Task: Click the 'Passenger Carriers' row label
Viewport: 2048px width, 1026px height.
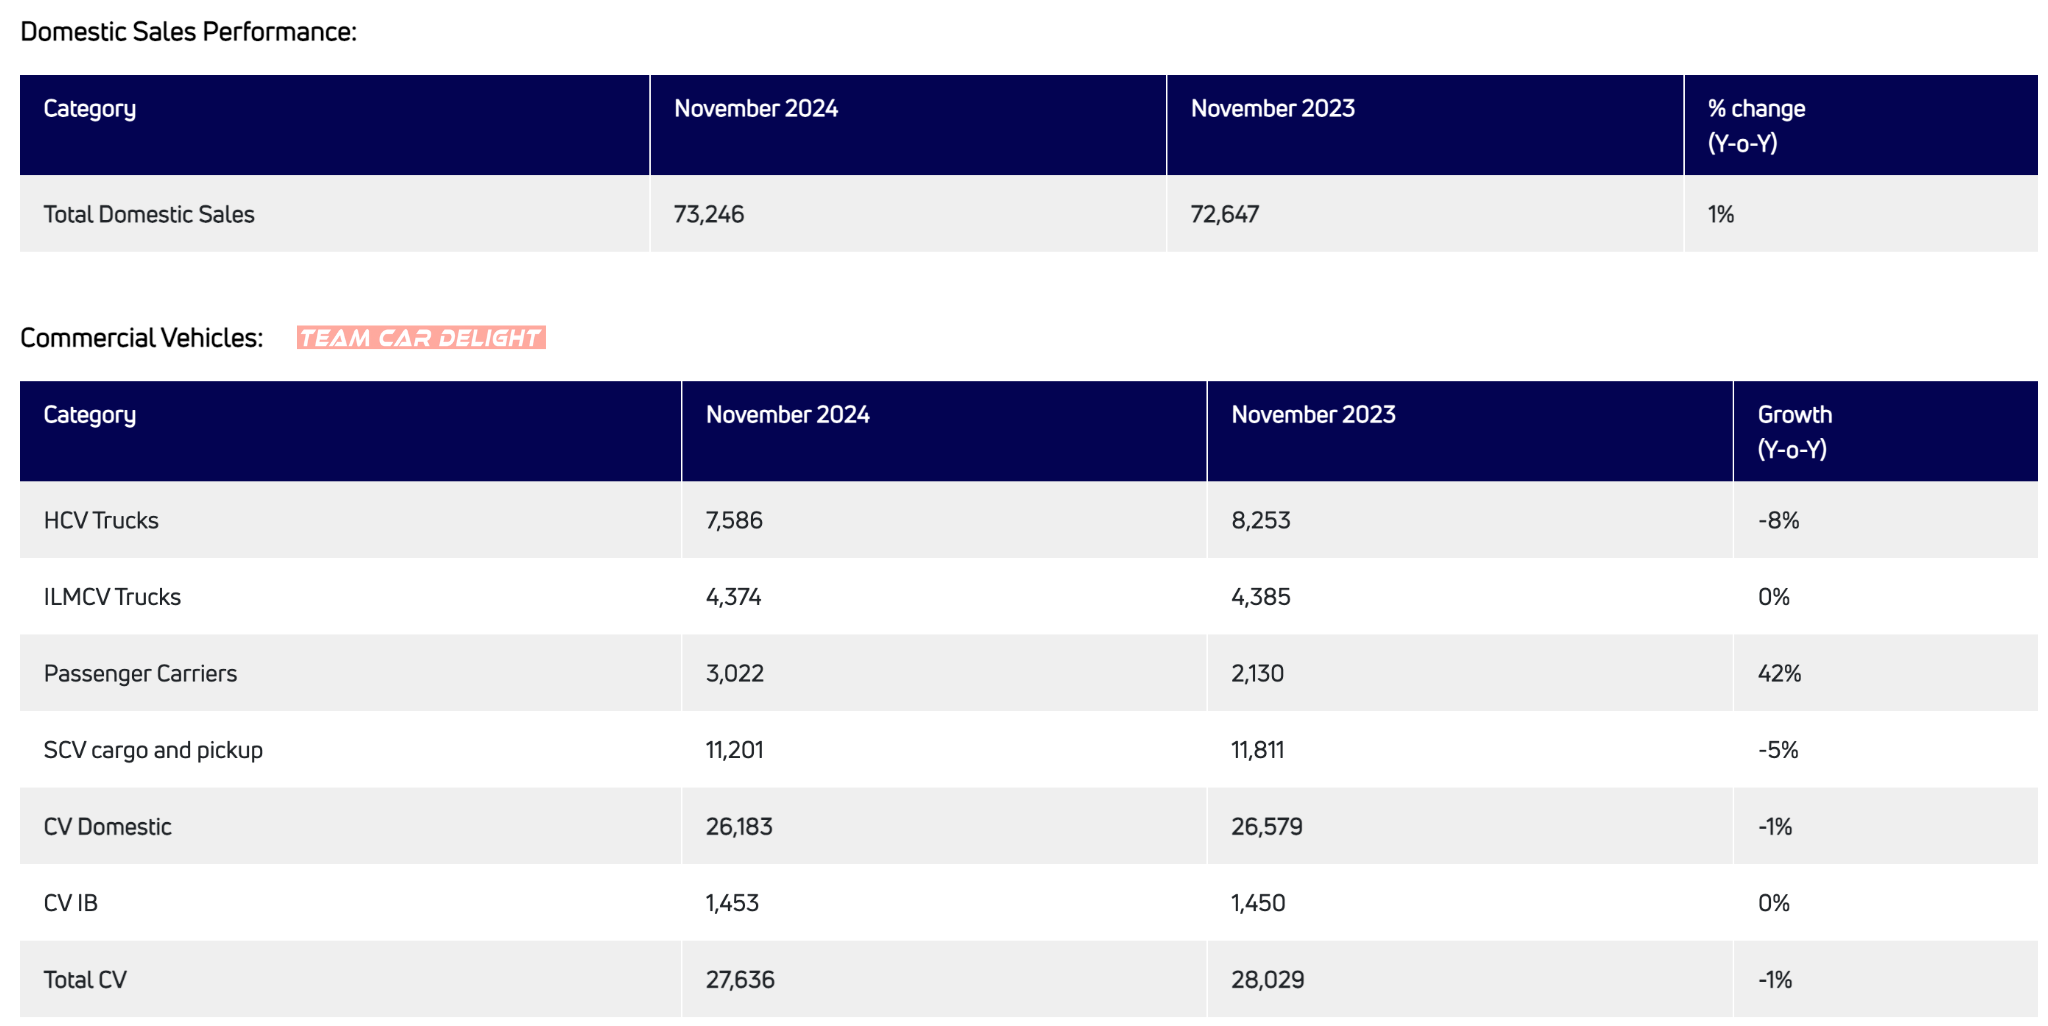Action: click(x=140, y=673)
